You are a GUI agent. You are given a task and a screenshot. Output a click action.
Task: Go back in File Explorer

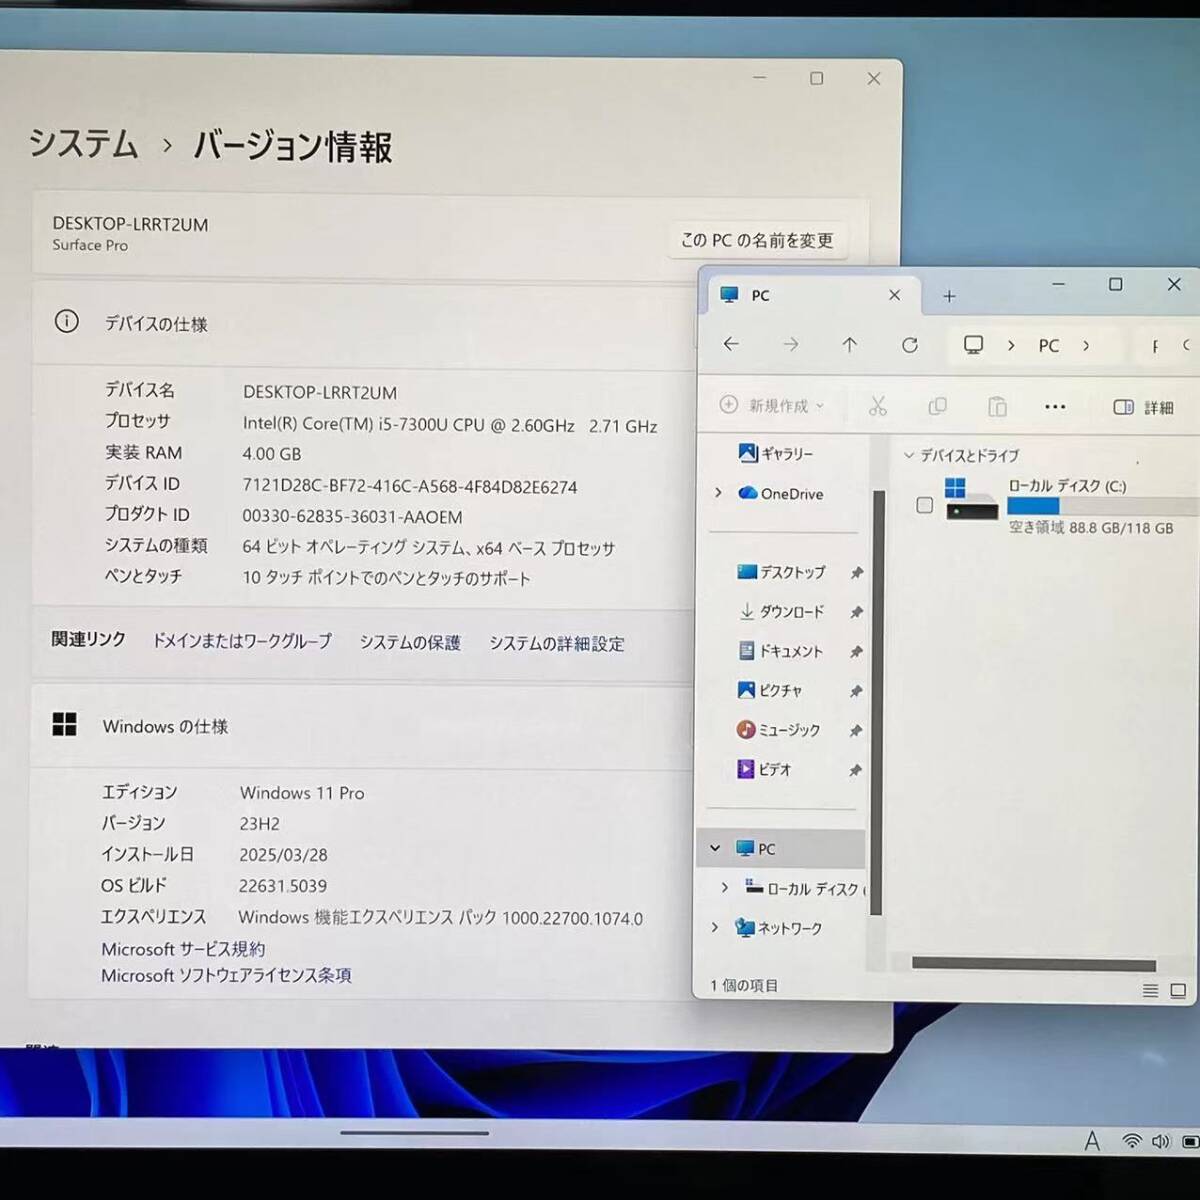731,344
